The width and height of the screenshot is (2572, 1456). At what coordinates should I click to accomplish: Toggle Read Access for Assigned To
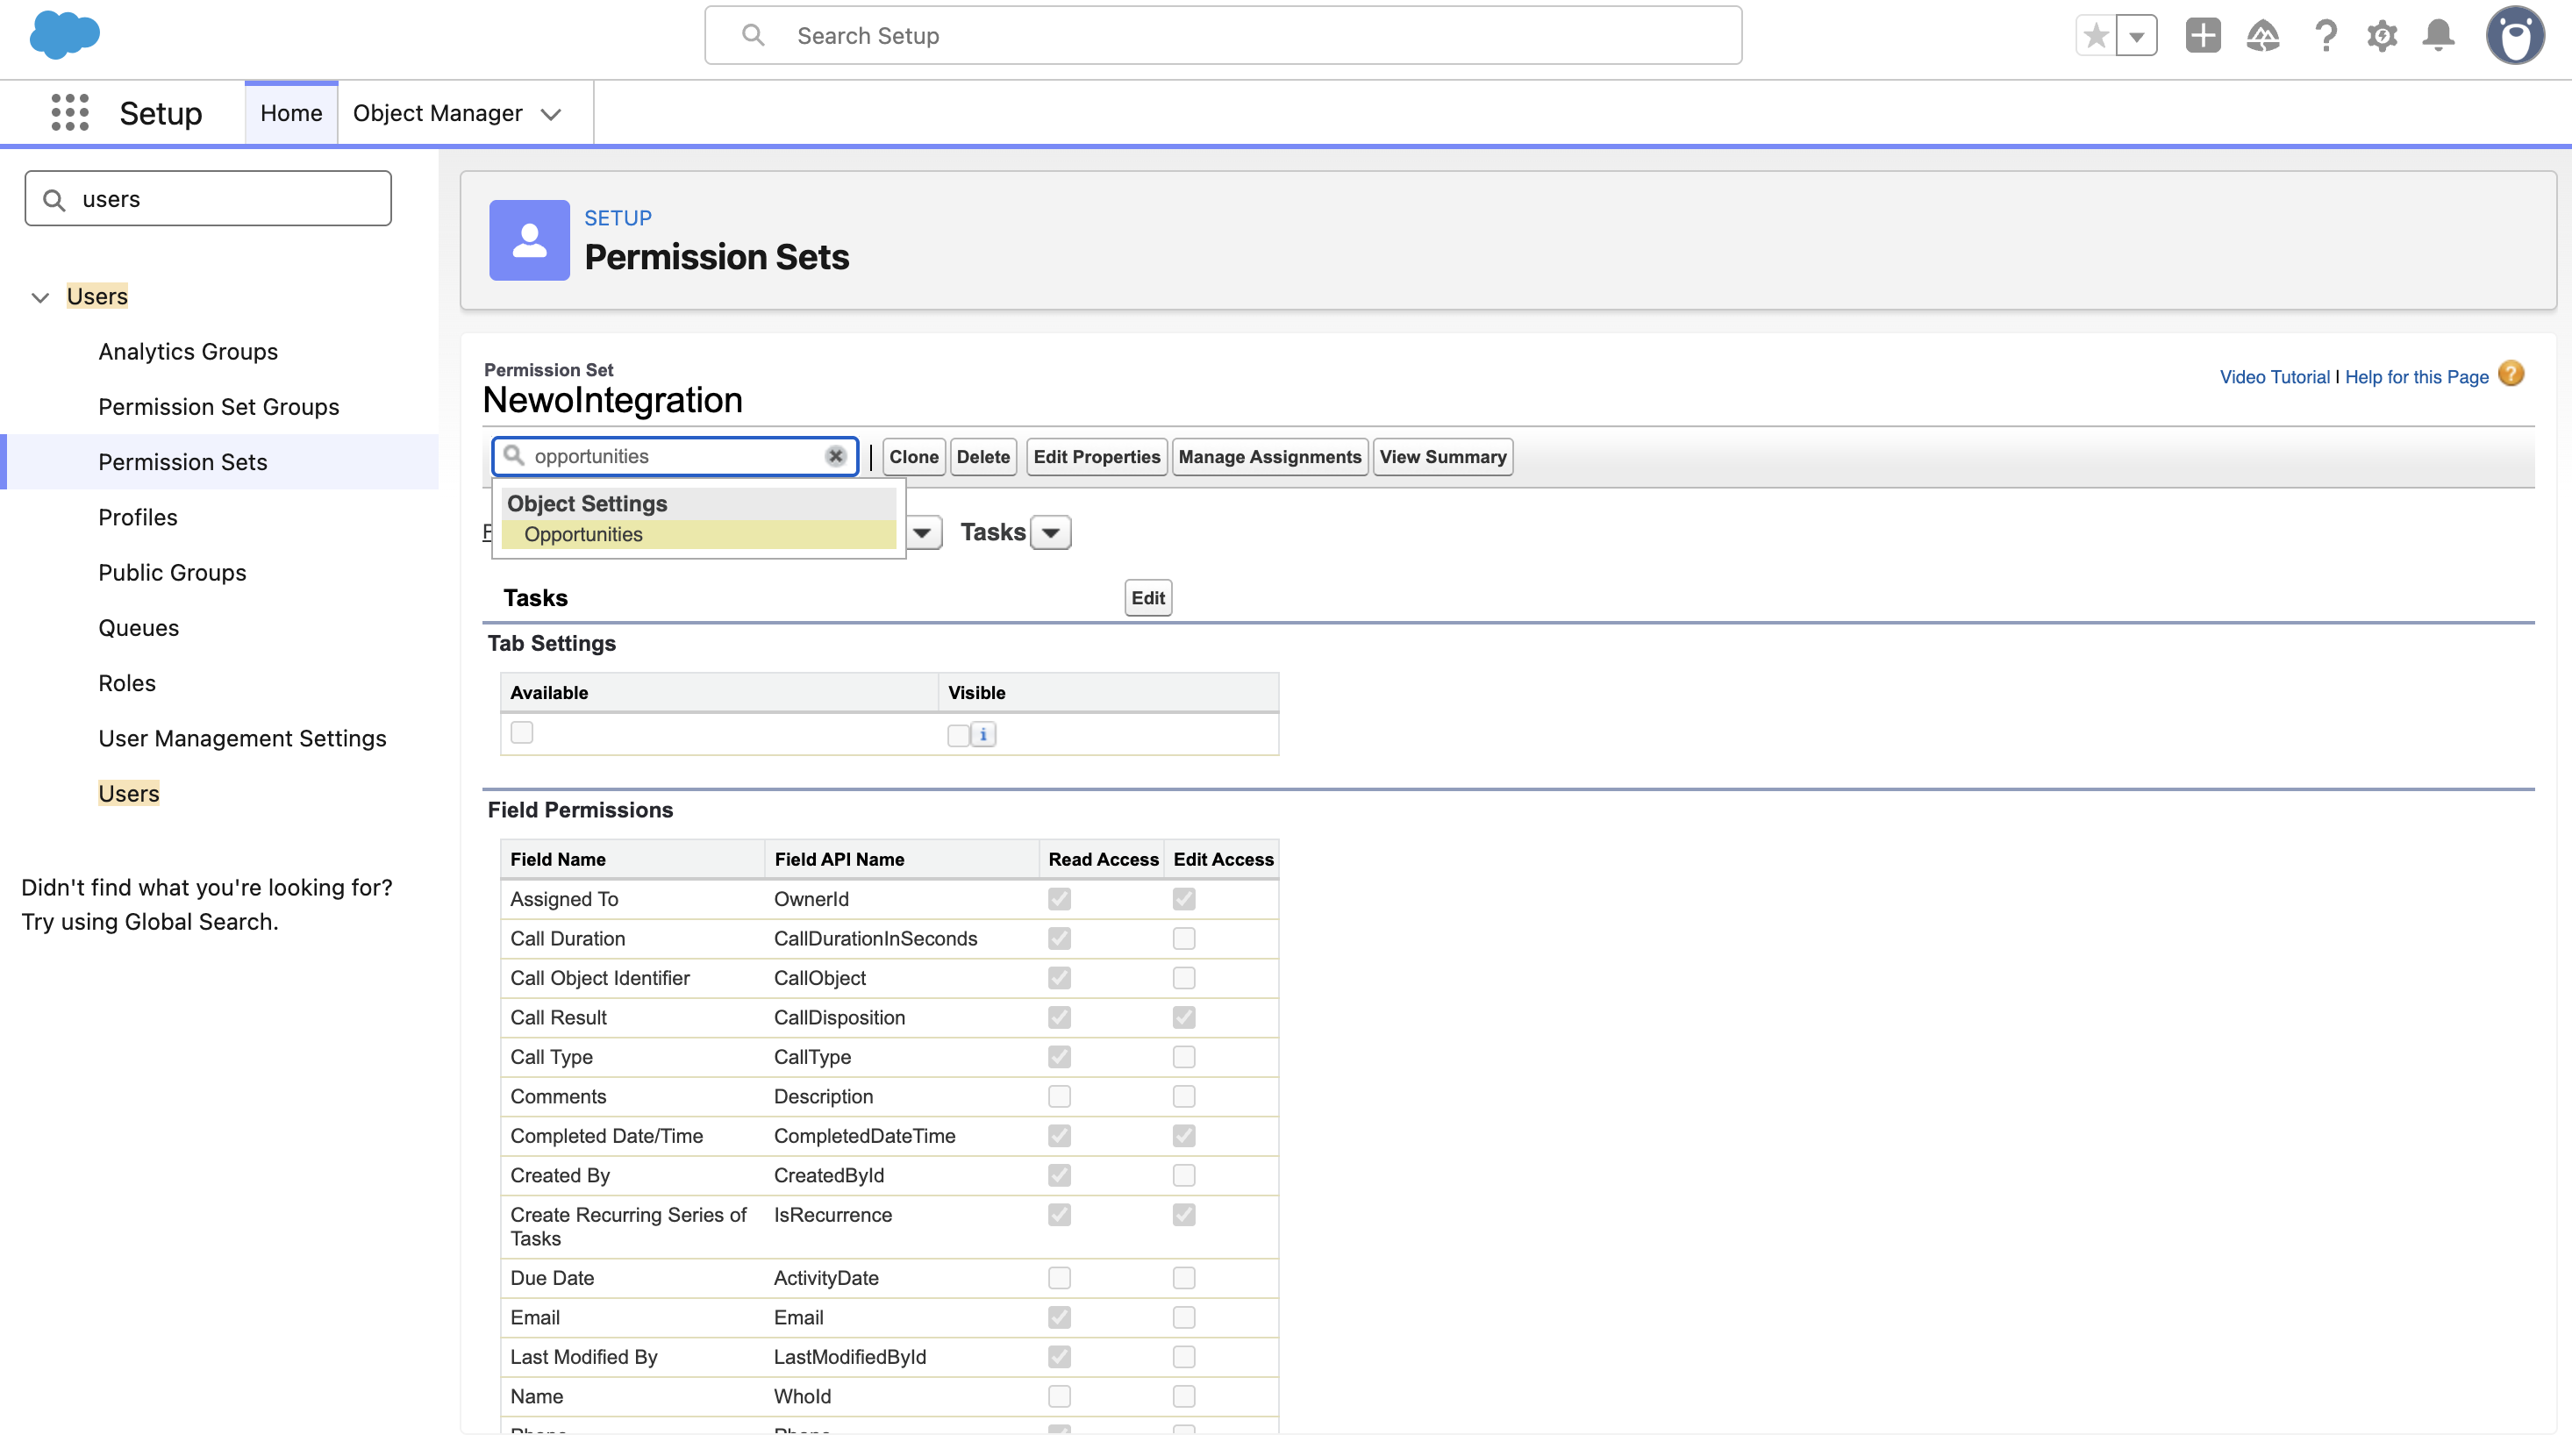coord(1059,899)
